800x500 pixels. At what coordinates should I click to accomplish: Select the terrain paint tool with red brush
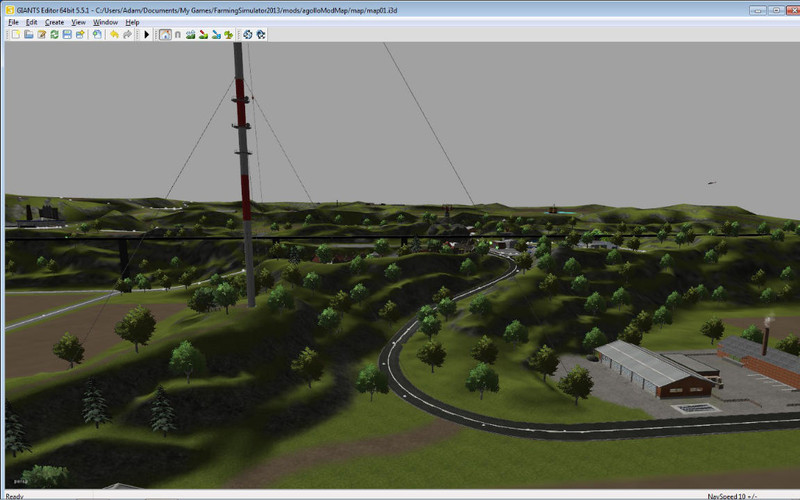tap(203, 34)
